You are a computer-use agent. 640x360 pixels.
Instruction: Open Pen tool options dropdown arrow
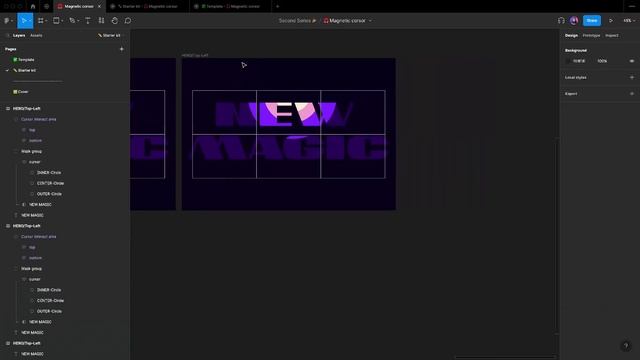tap(78, 21)
